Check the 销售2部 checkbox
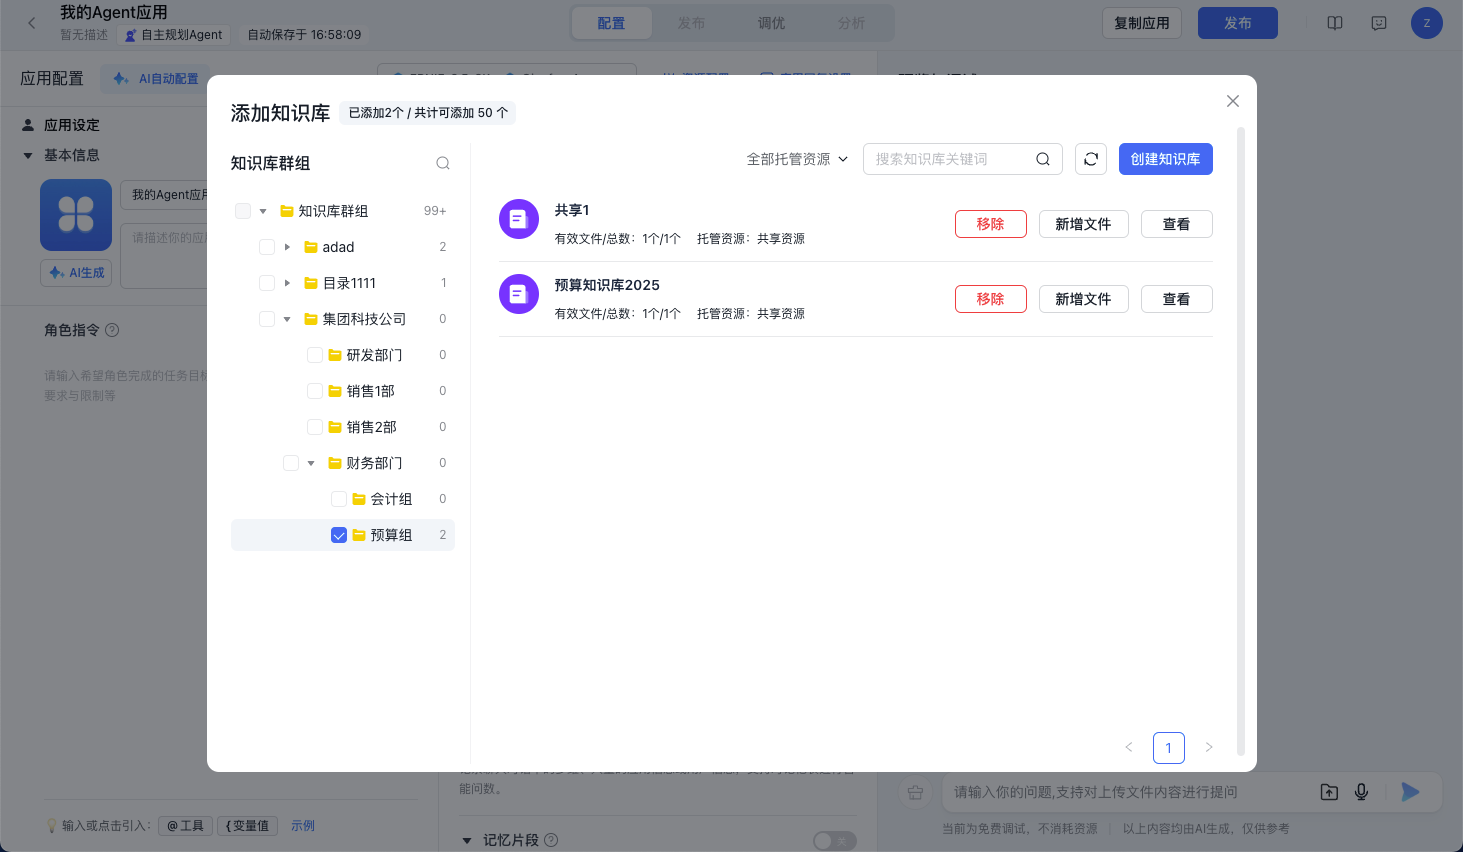 click(x=315, y=427)
